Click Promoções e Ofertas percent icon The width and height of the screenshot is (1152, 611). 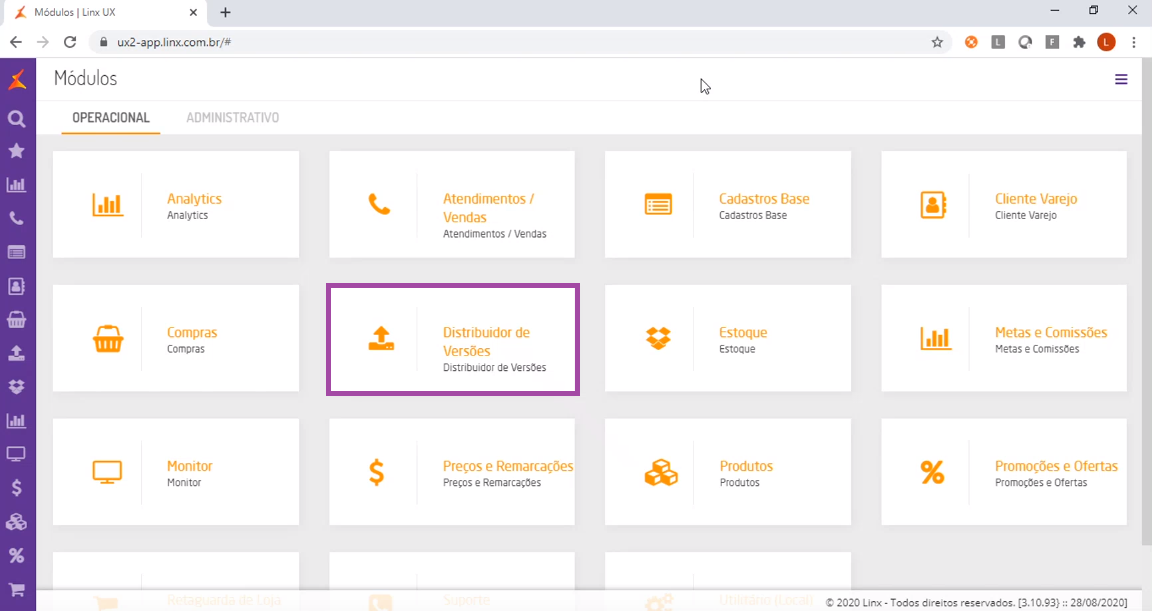(x=932, y=472)
